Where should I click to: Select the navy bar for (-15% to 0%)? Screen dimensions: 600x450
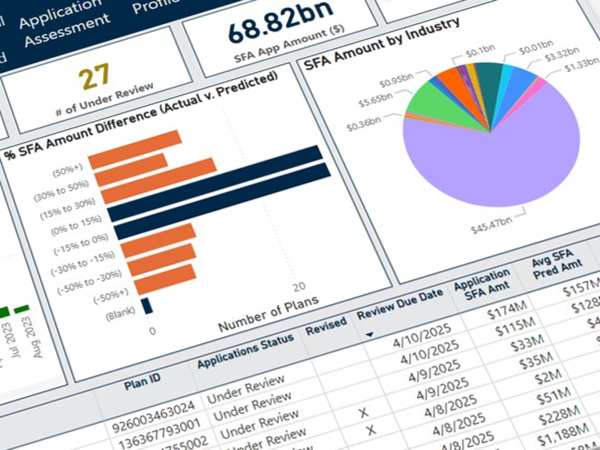point(222,201)
